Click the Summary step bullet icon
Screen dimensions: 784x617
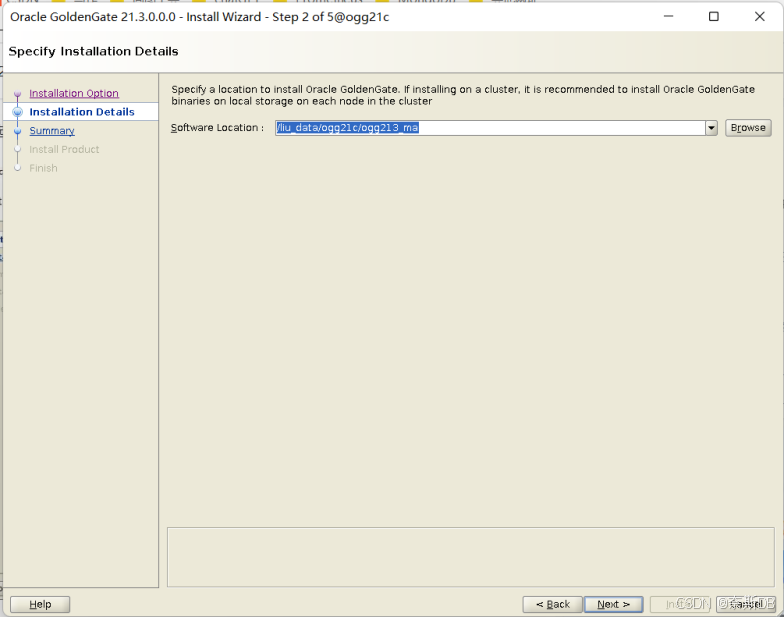click(18, 131)
